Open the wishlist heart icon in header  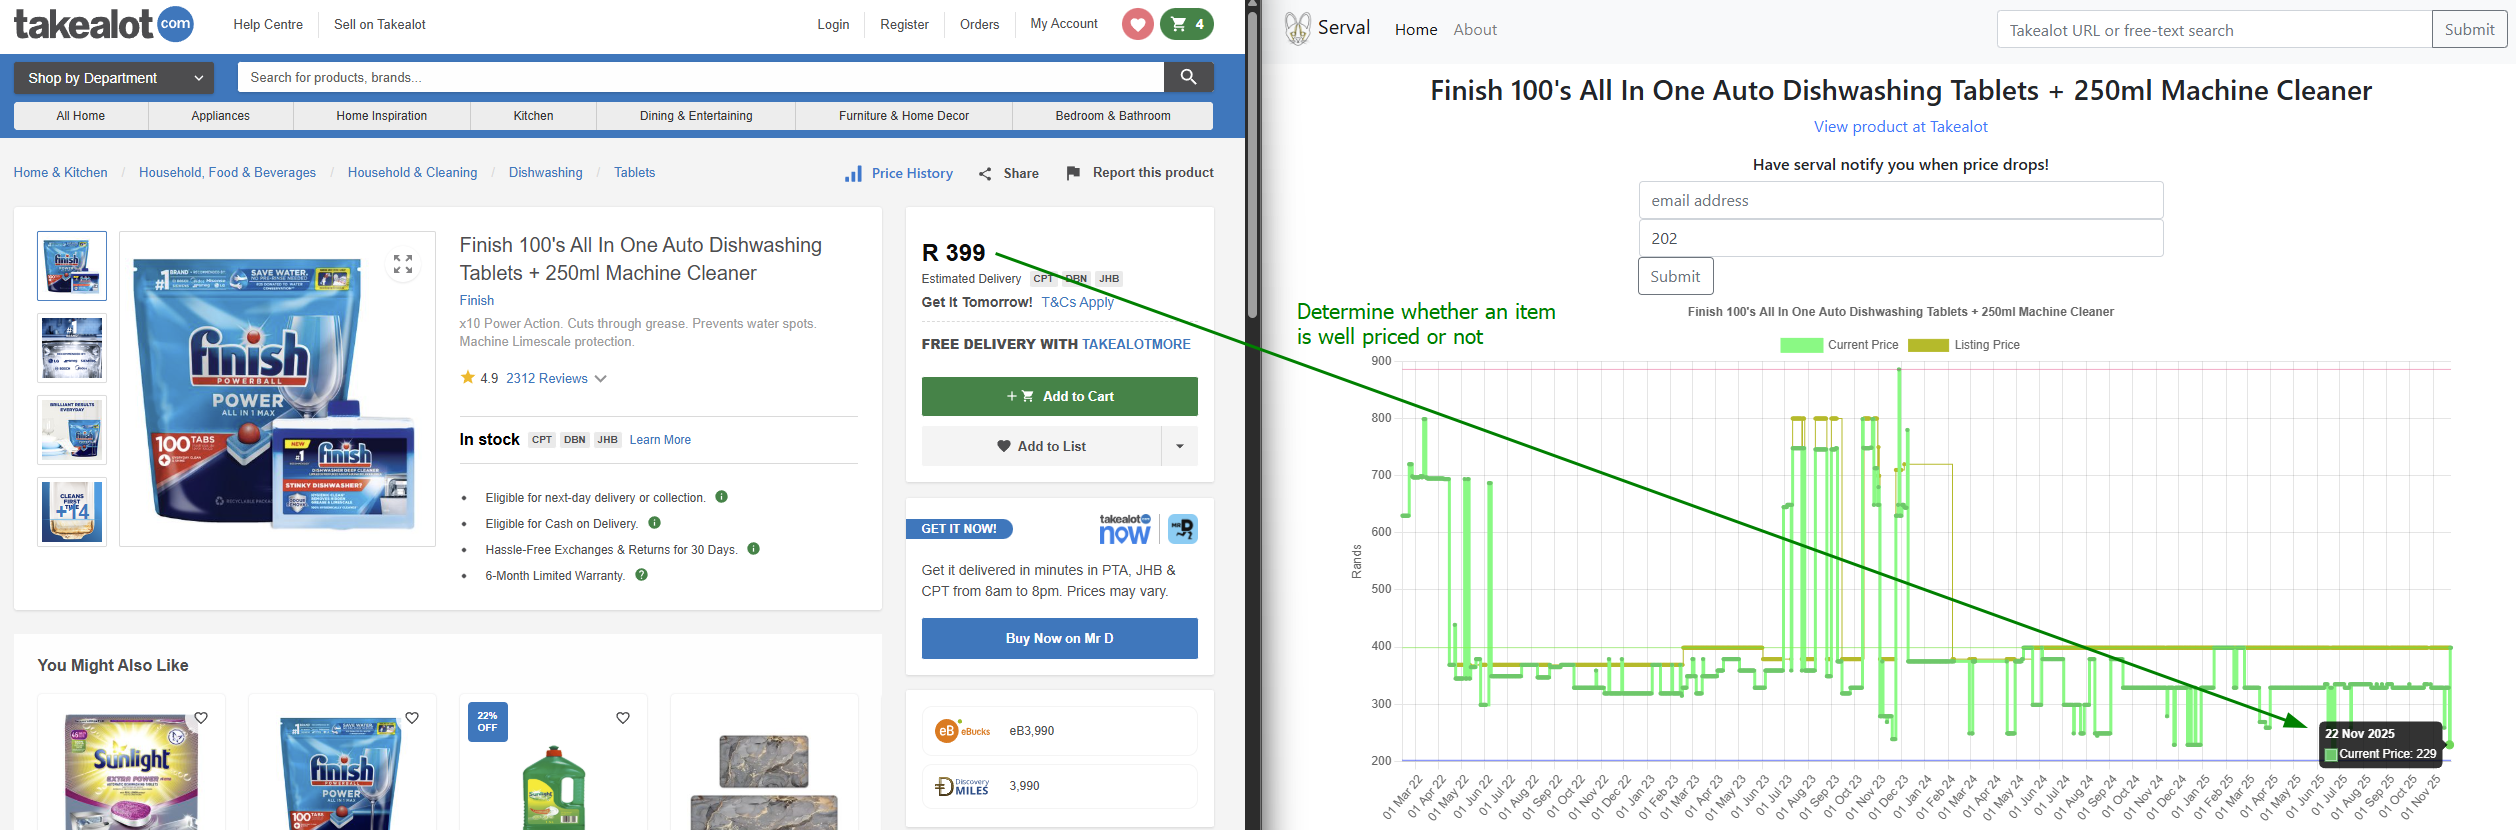[1137, 24]
